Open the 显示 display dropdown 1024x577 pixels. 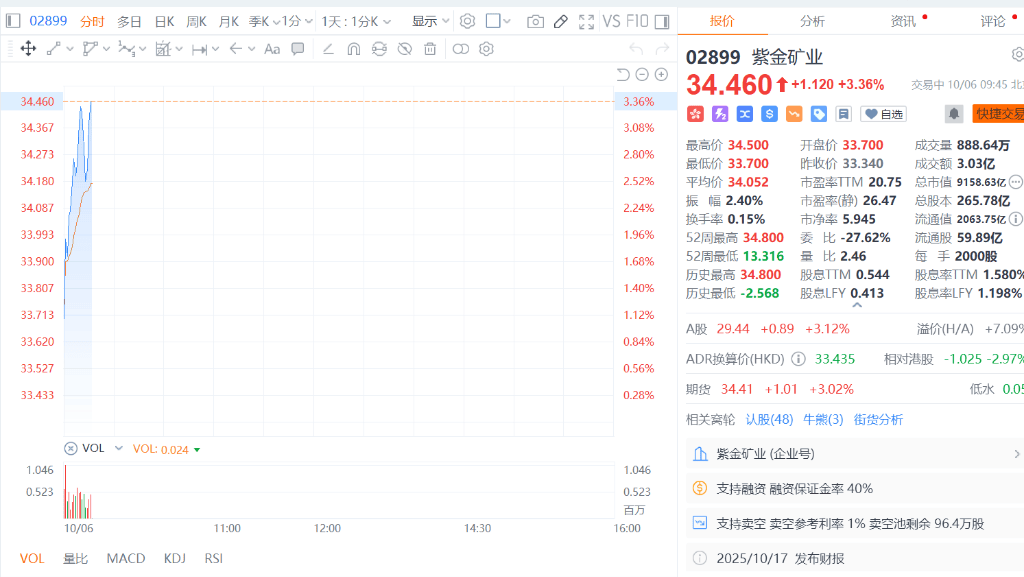coord(431,21)
